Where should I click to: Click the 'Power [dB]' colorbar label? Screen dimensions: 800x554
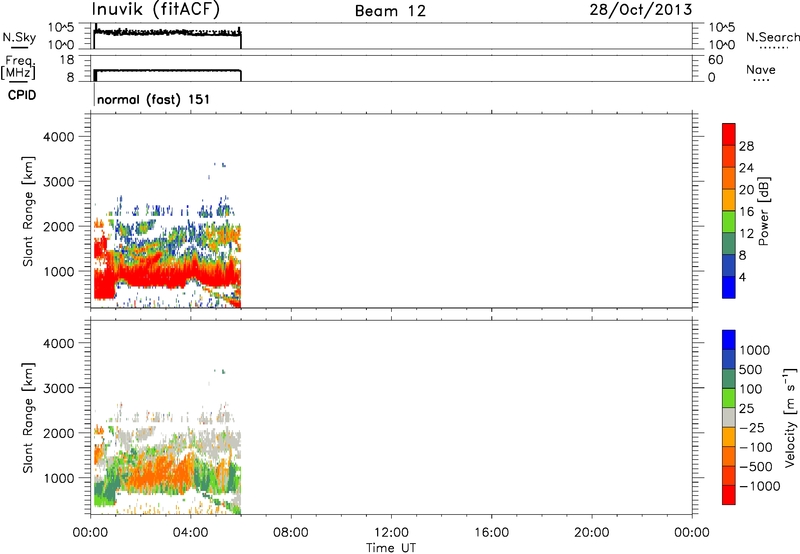[764, 211]
